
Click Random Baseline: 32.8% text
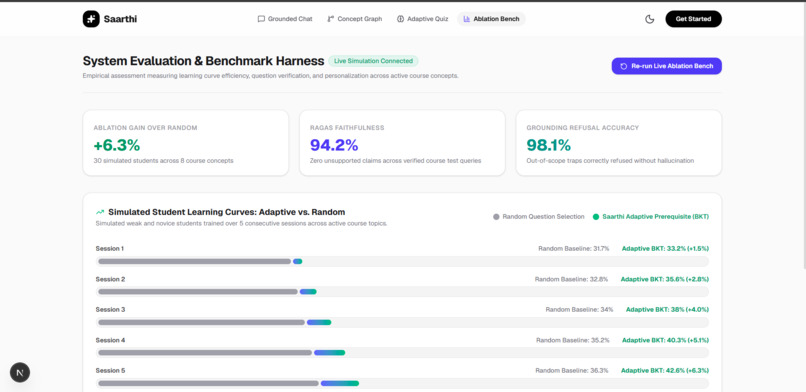click(571, 279)
